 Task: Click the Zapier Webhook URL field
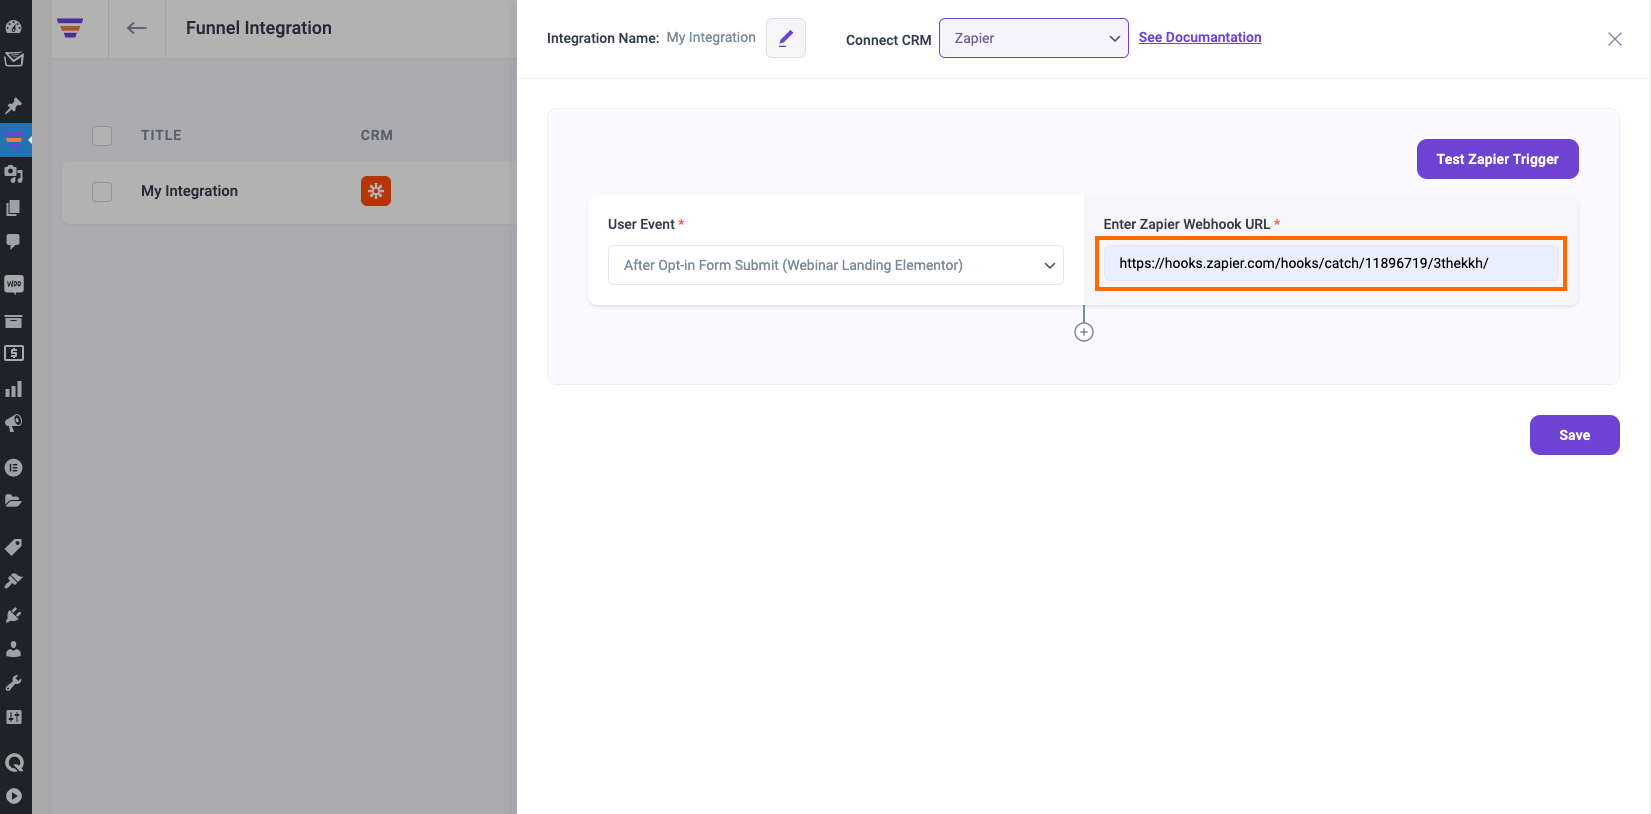[1331, 263]
